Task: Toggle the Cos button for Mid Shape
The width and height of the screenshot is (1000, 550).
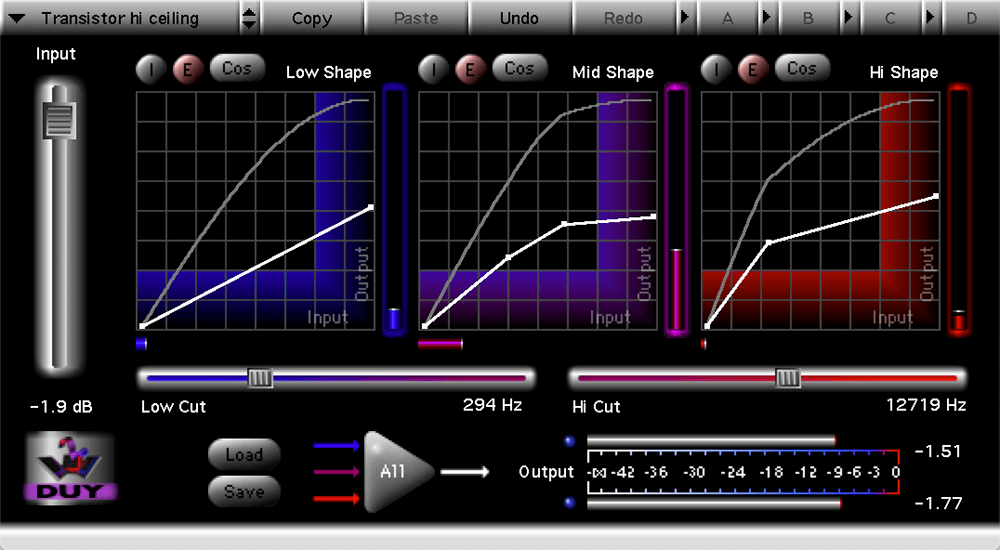Action: 519,69
